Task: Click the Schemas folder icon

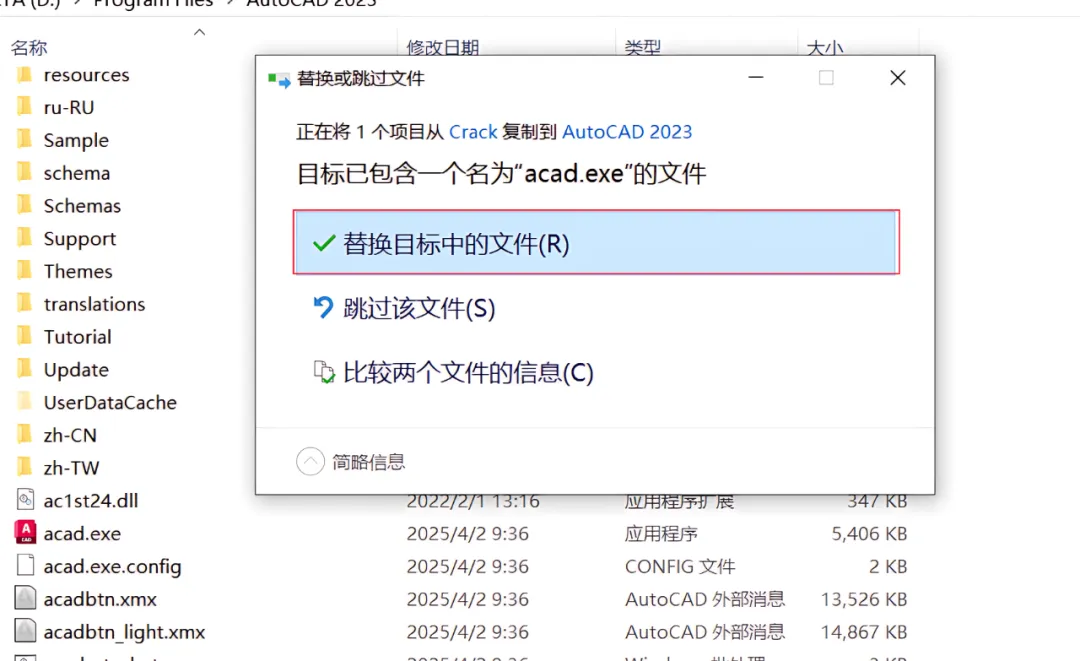Action: (x=24, y=204)
